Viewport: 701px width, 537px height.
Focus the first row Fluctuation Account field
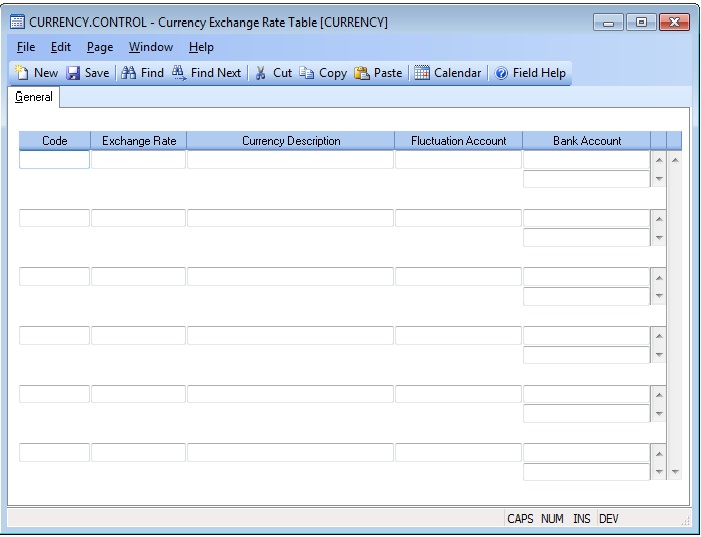(458, 160)
